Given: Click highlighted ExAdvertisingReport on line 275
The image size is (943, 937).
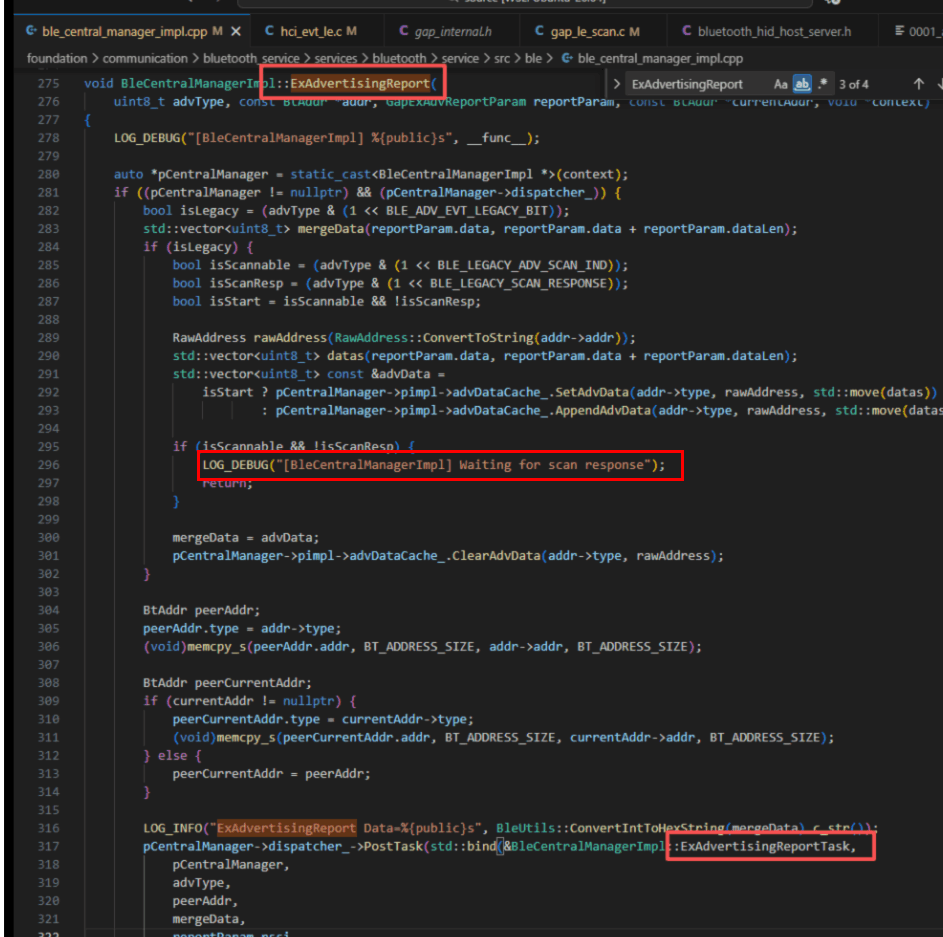Looking at the screenshot, I should point(360,83).
